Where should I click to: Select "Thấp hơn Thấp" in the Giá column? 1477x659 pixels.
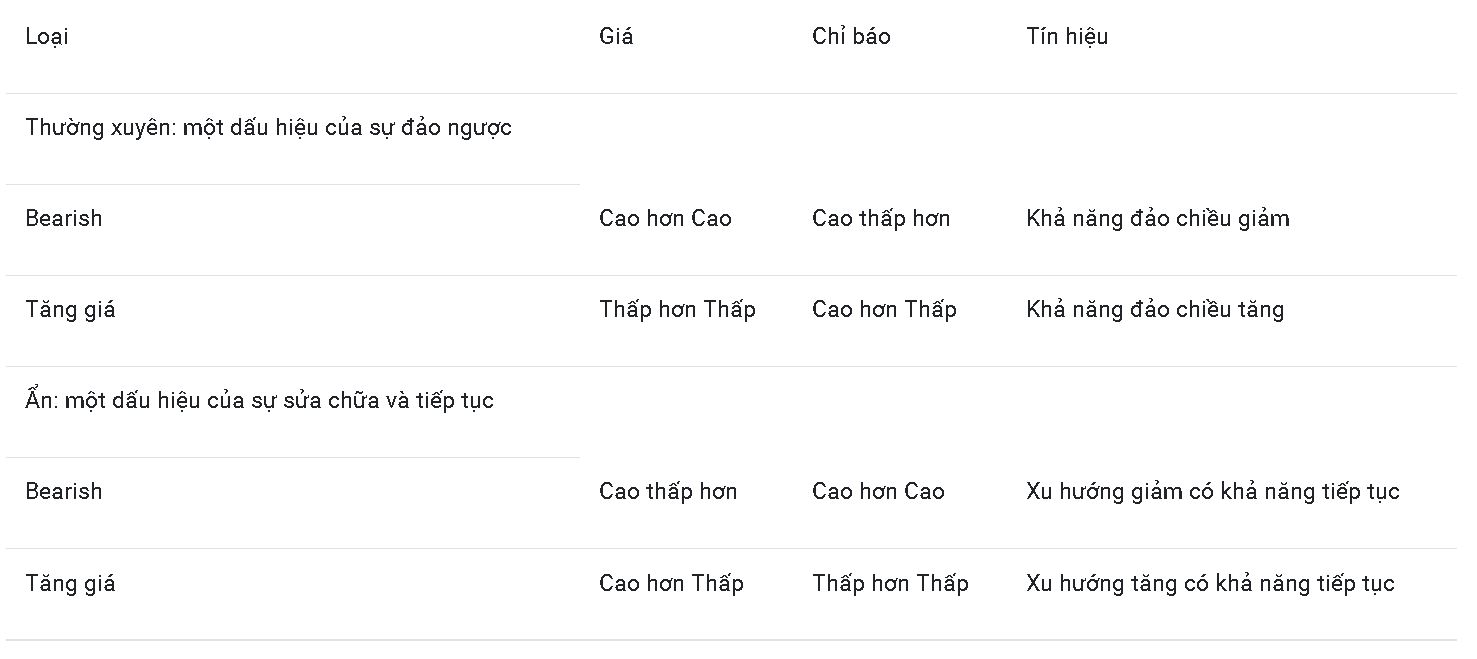677,310
